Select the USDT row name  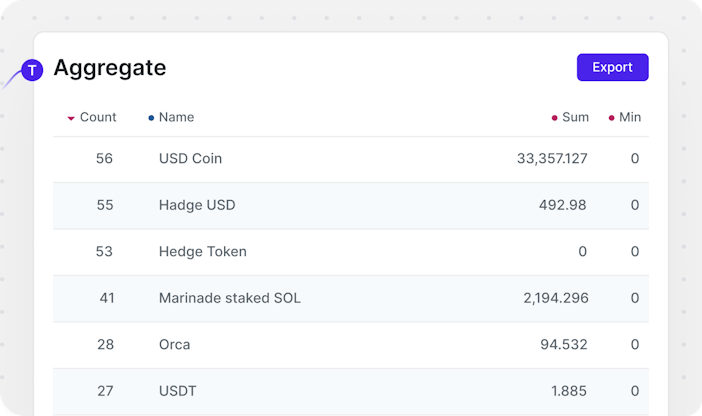[x=179, y=391]
